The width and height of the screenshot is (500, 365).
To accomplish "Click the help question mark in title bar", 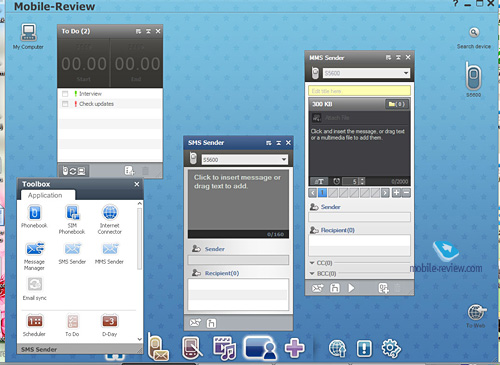I will tap(456, 4).
